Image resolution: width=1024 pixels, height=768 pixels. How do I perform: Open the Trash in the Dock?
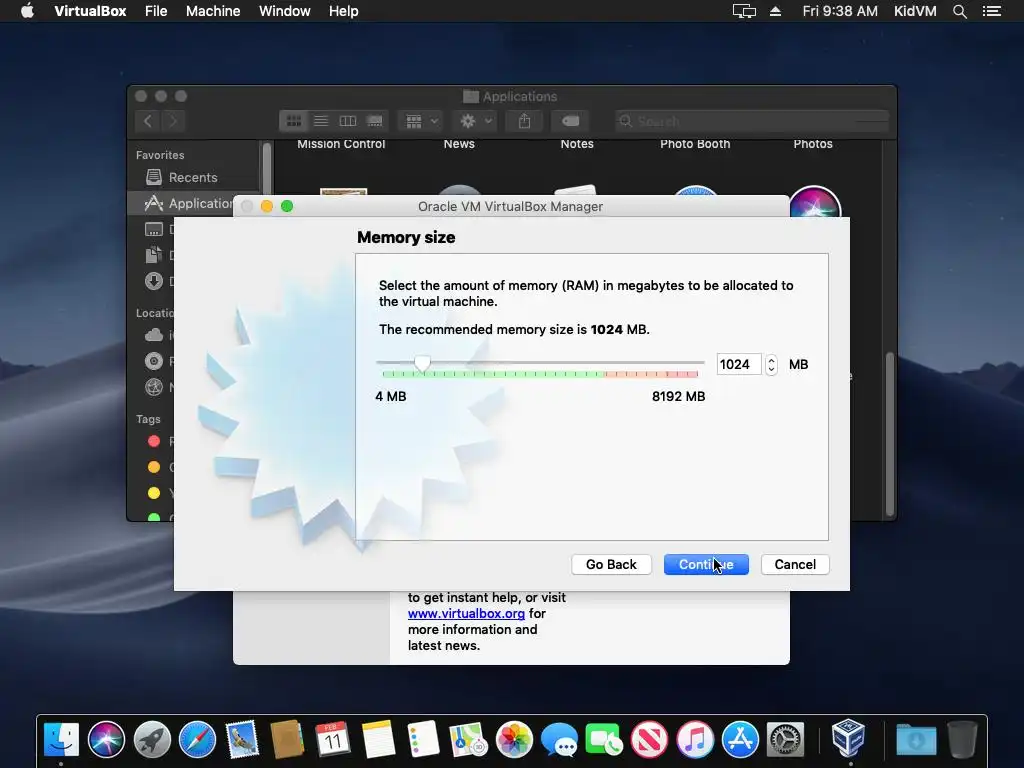962,740
